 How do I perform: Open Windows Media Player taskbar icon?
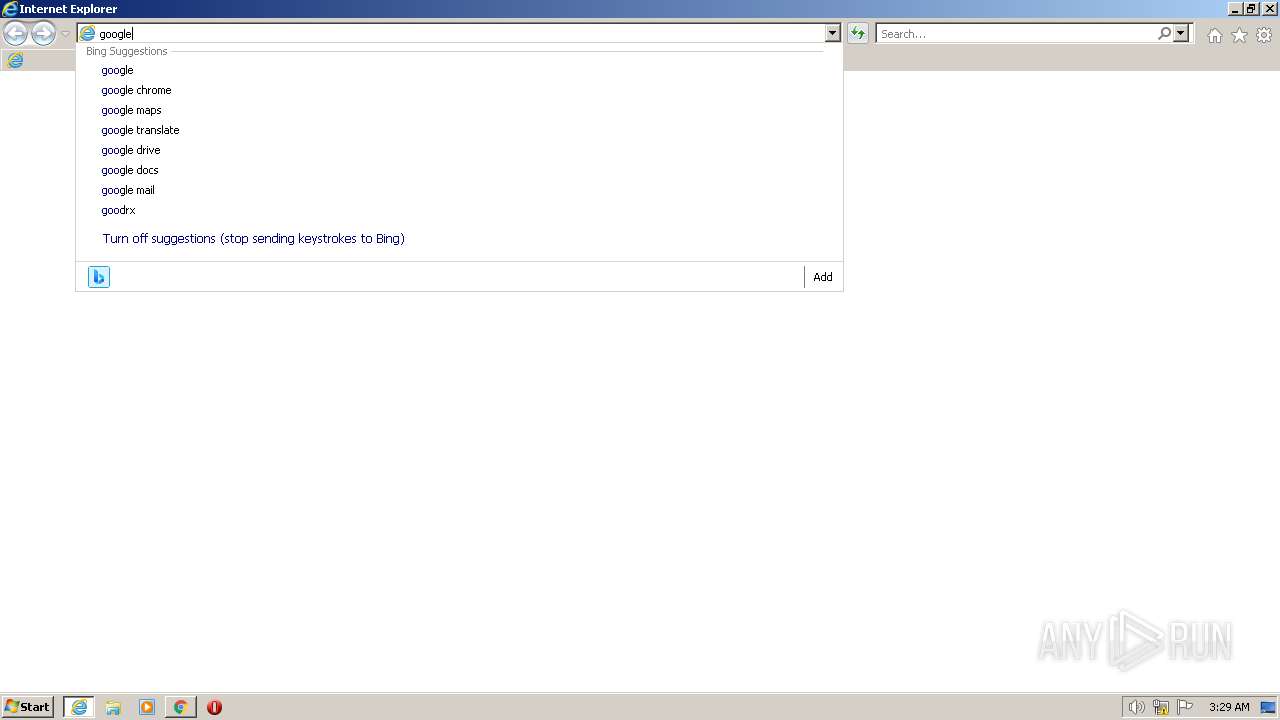click(147, 707)
